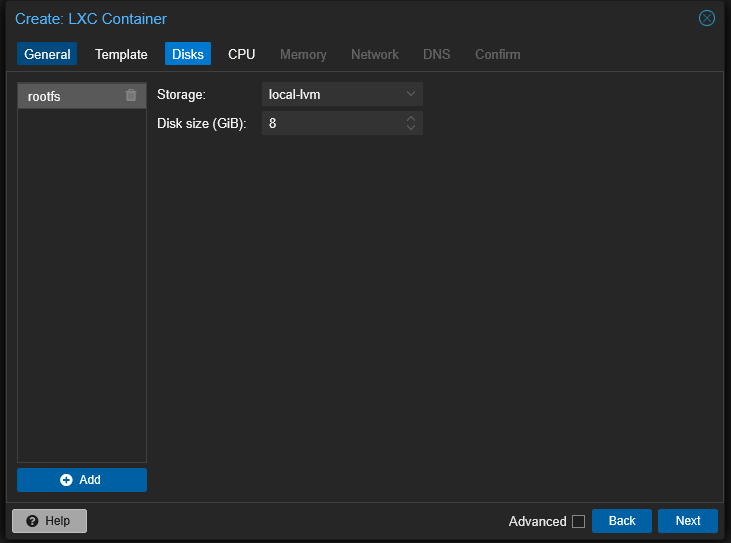
Task: Click the trash icon on rootfs row
Action: [131, 95]
